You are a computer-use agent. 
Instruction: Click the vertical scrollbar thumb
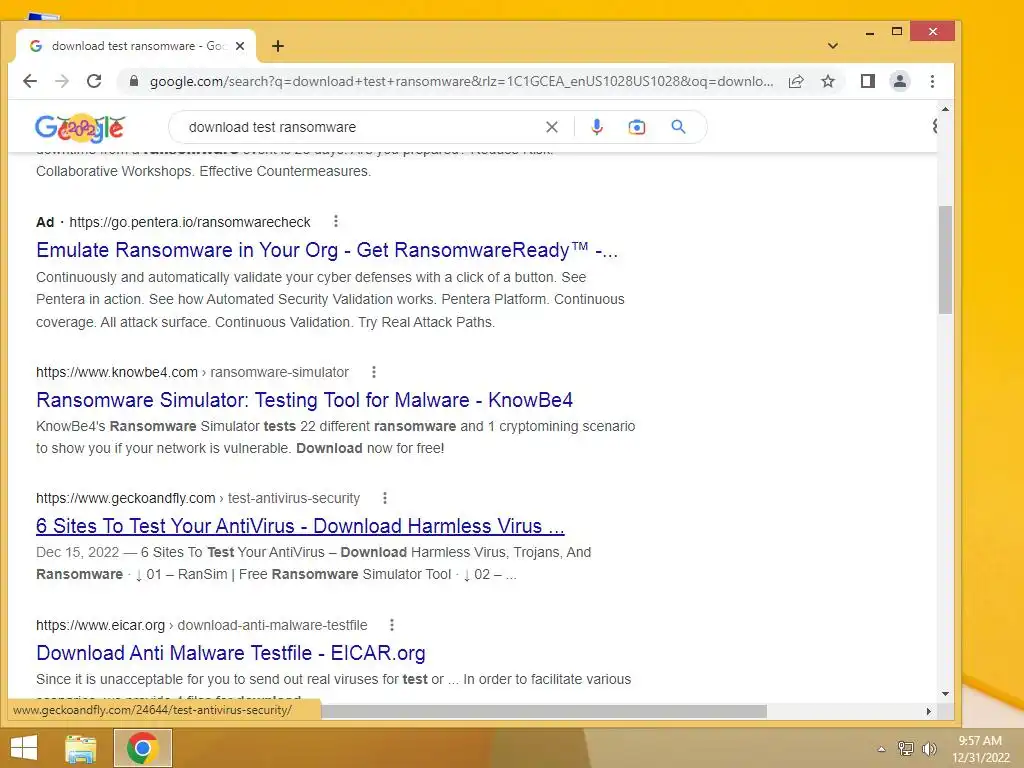pos(945,260)
